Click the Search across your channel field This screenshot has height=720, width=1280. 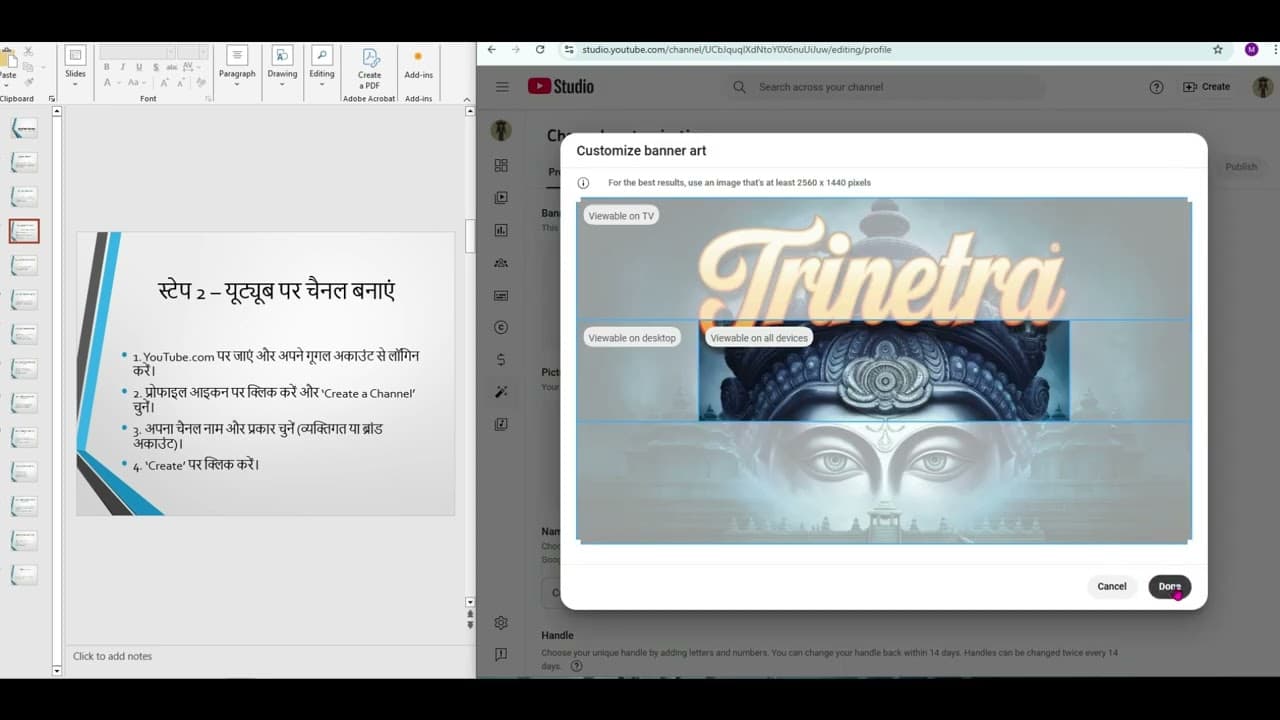pos(885,87)
